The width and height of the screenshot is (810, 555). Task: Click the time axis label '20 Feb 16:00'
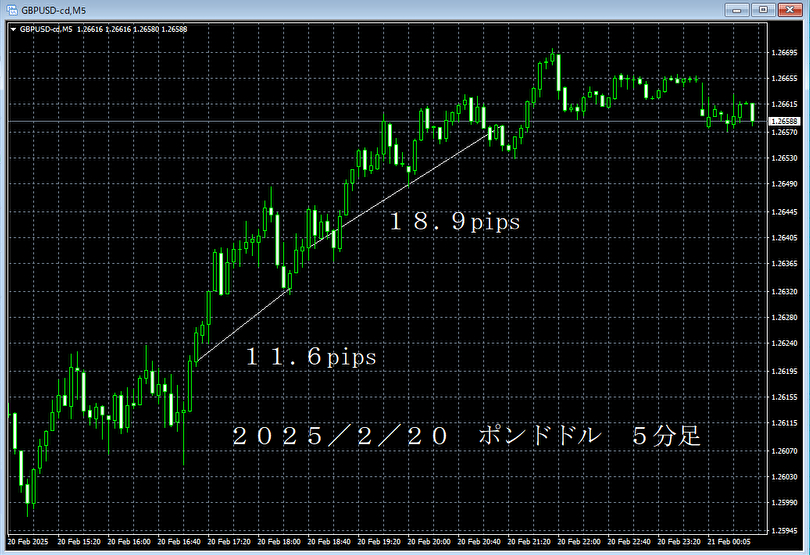(129, 542)
